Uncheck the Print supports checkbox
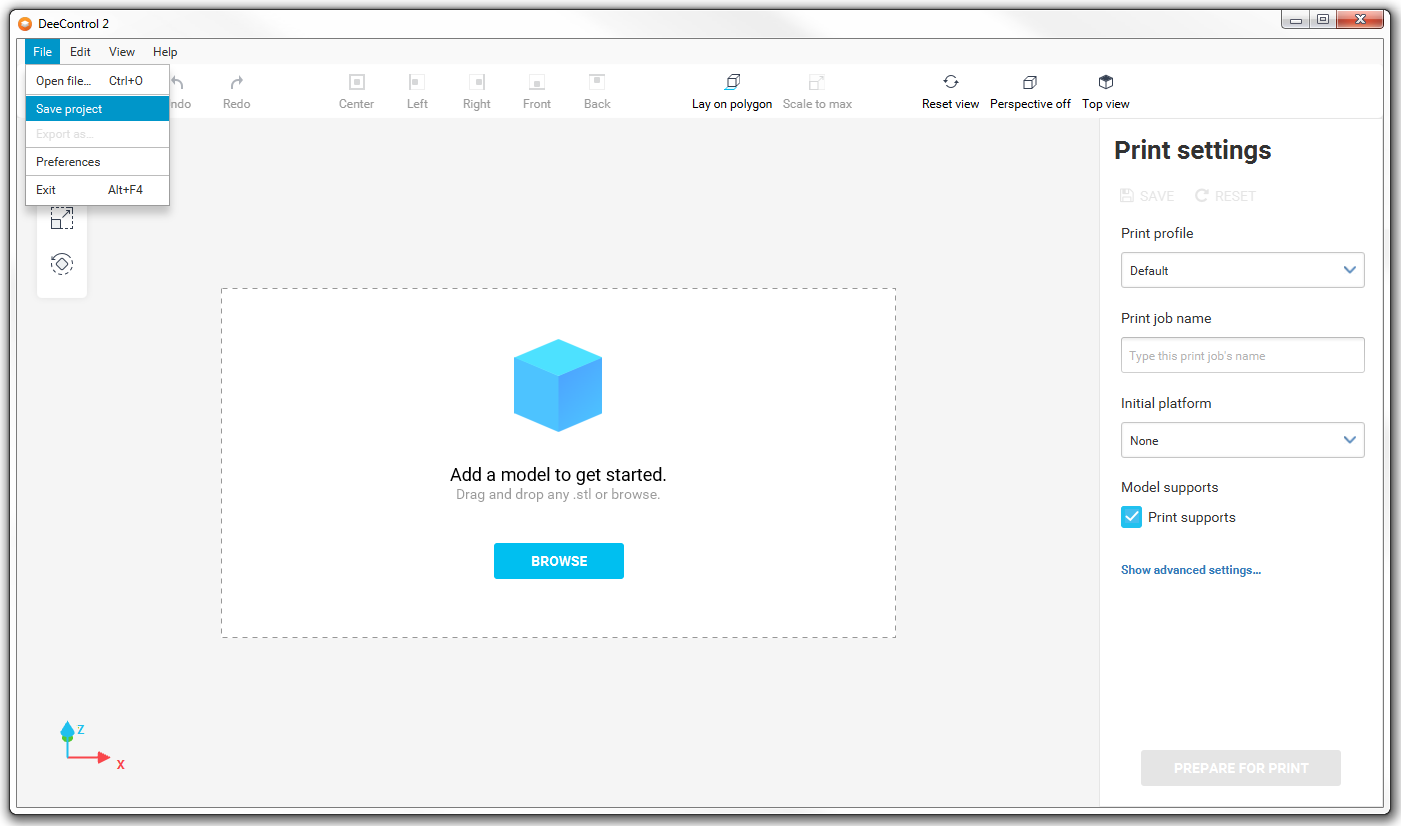 (x=1131, y=517)
